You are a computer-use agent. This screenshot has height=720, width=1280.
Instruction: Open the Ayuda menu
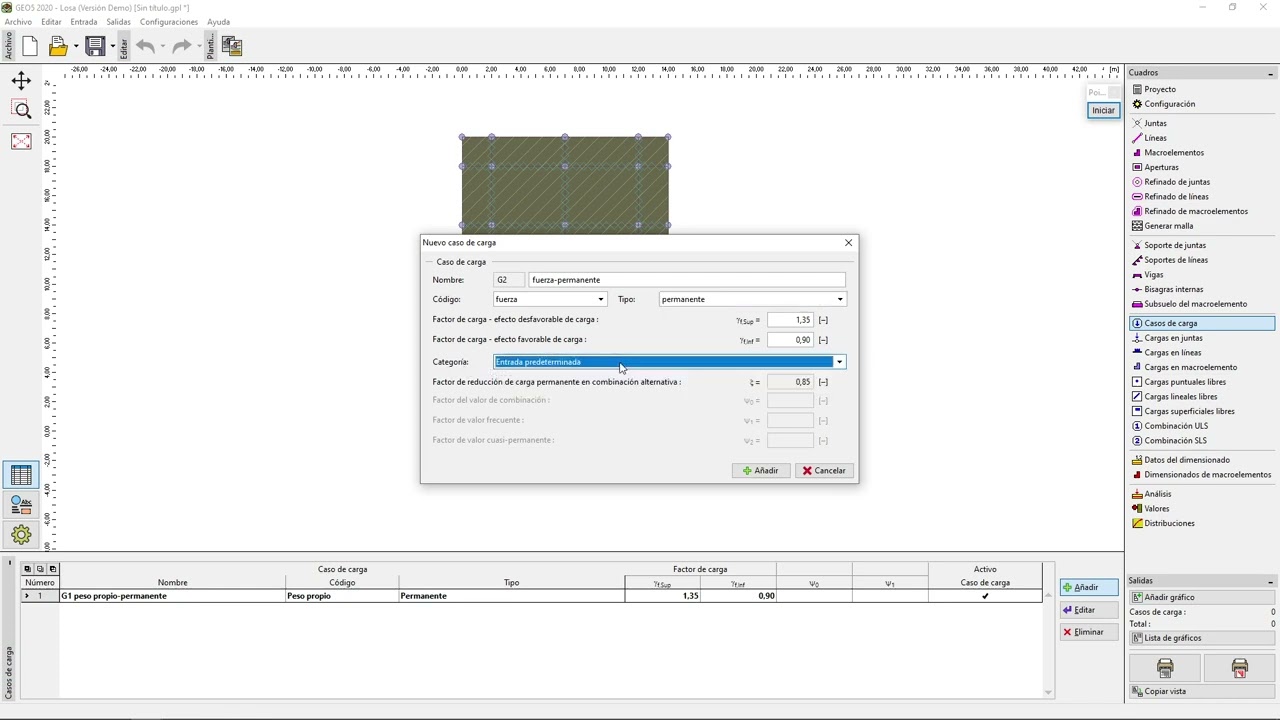coord(218,22)
